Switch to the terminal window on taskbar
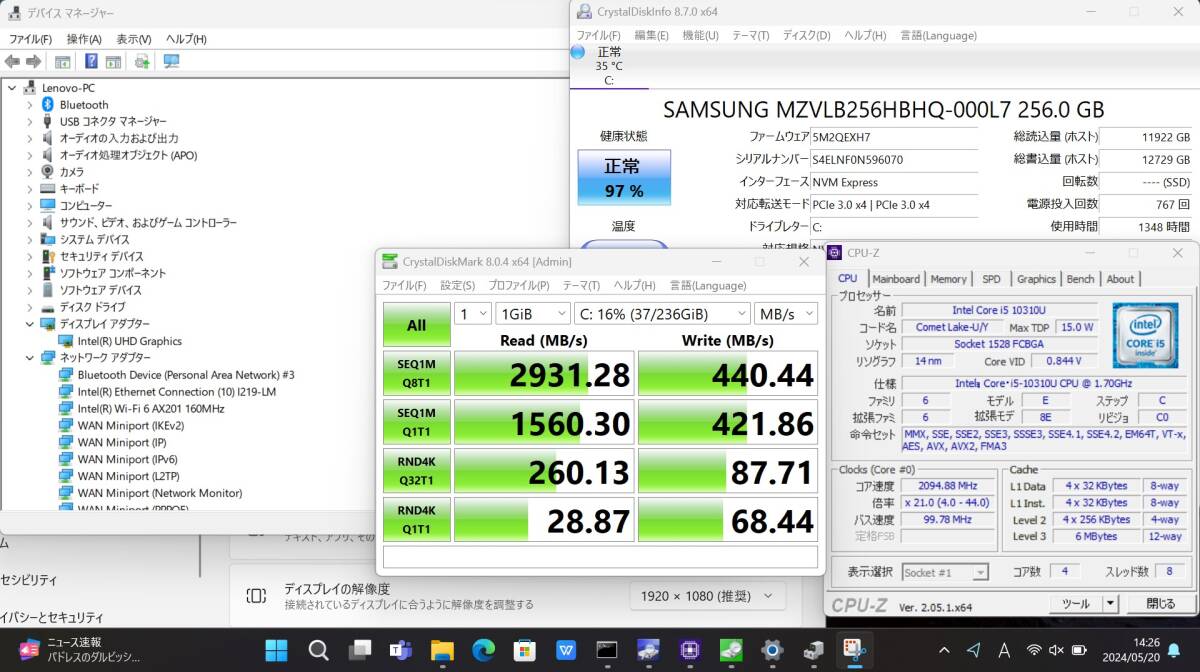The height and width of the screenshot is (672, 1200). (606, 650)
